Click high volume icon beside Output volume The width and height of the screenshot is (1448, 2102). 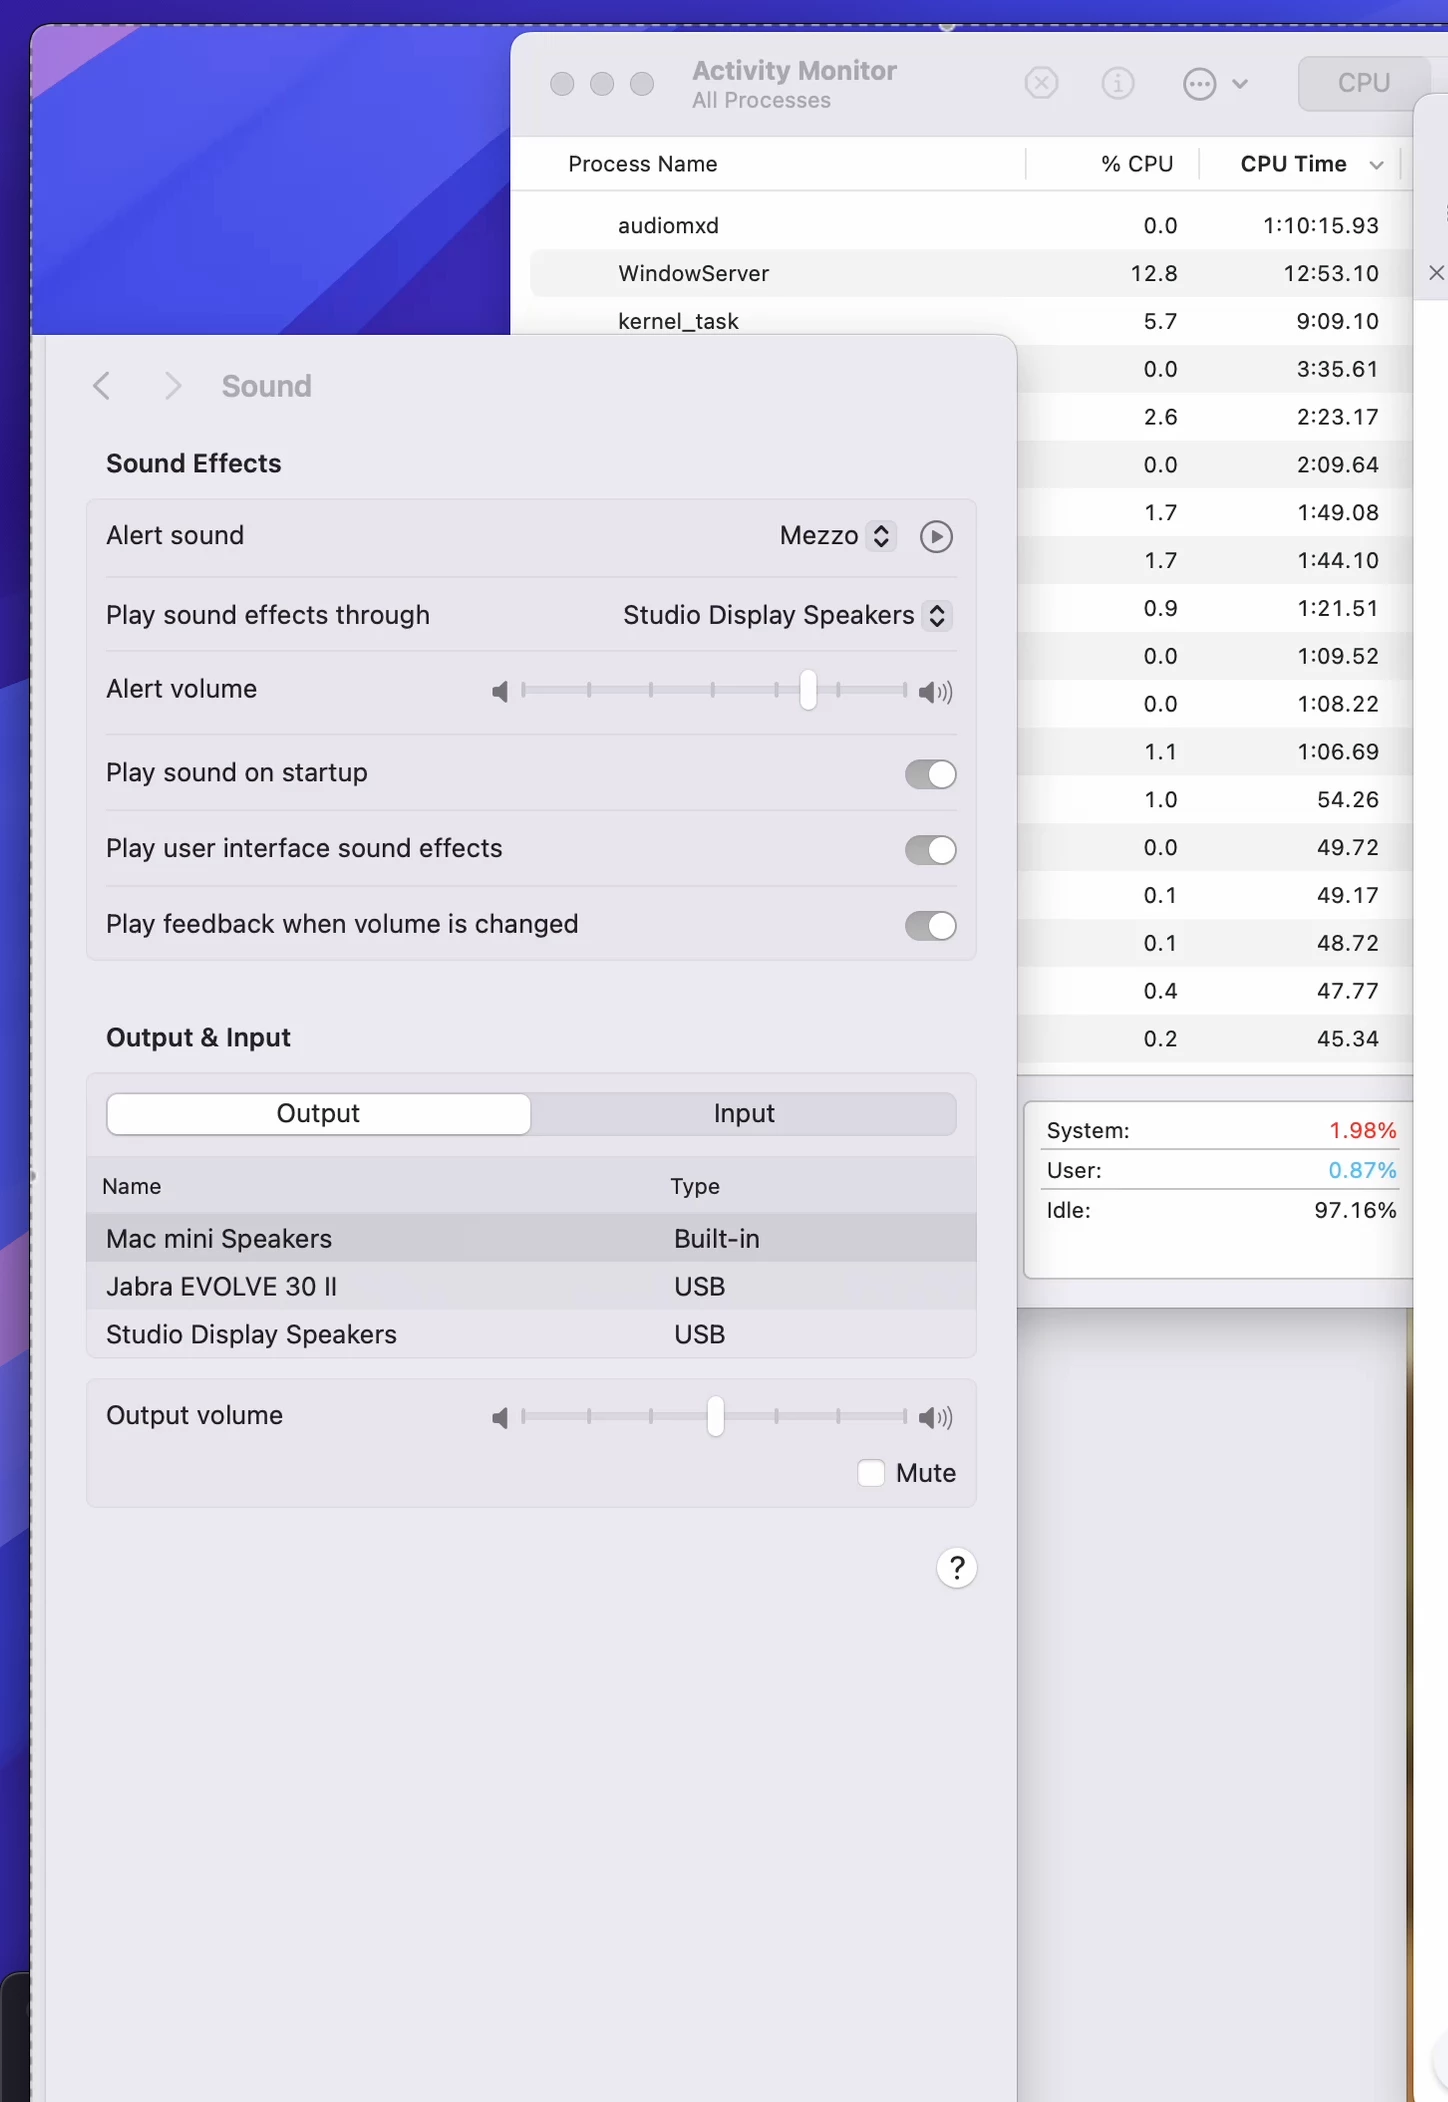point(935,1417)
